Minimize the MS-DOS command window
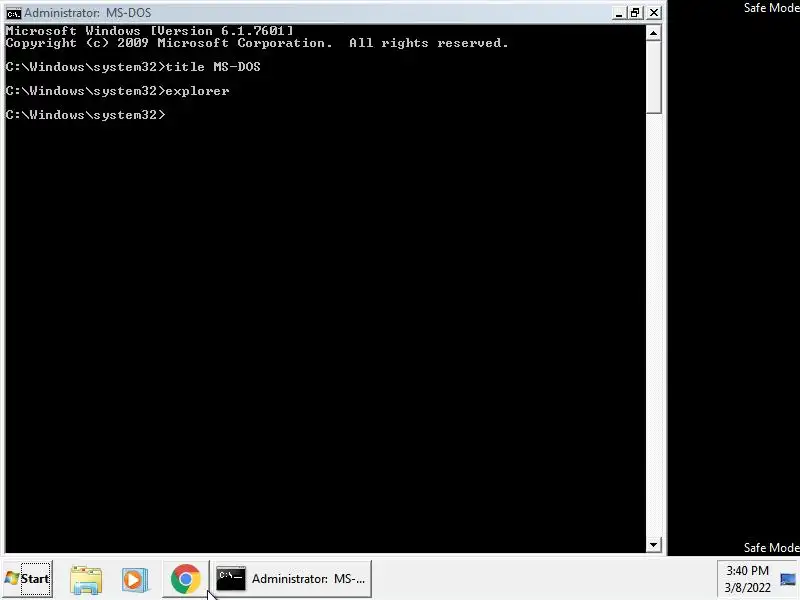The width and height of the screenshot is (800, 600). click(619, 13)
